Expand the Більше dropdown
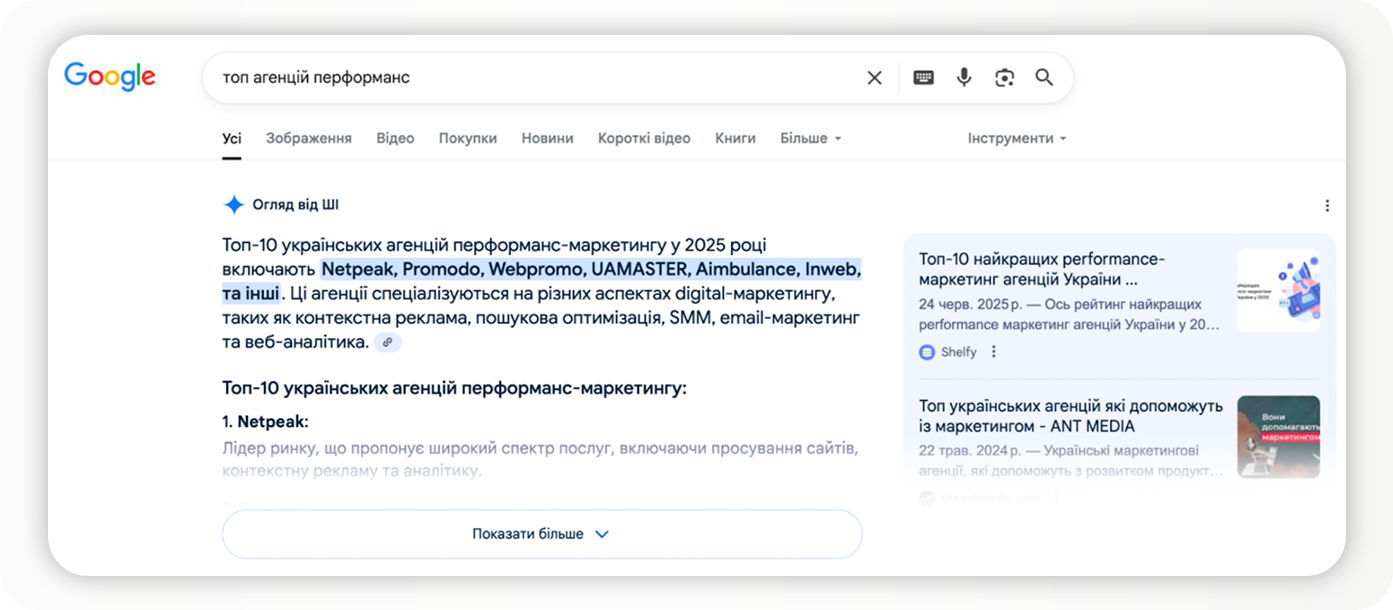This screenshot has width=1393, height=610. (811, 139)
